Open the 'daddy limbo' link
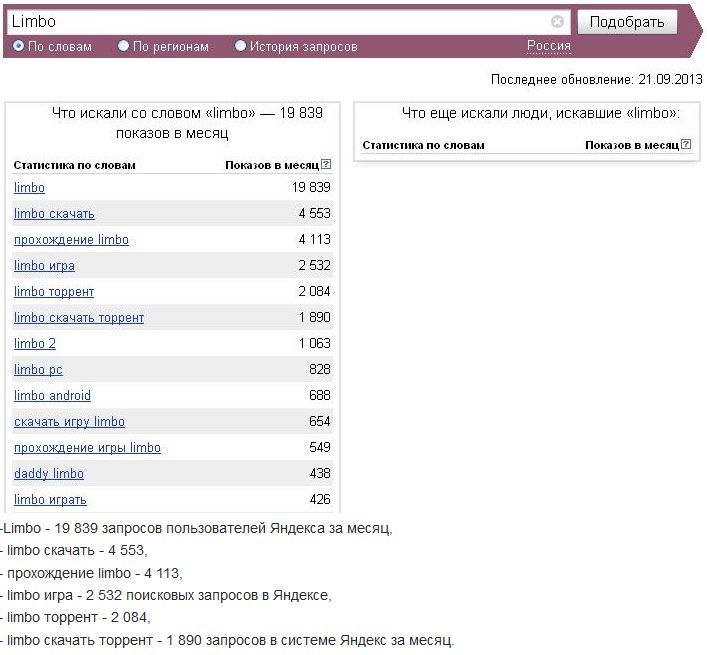707x655 pixels. coord(49,474)
